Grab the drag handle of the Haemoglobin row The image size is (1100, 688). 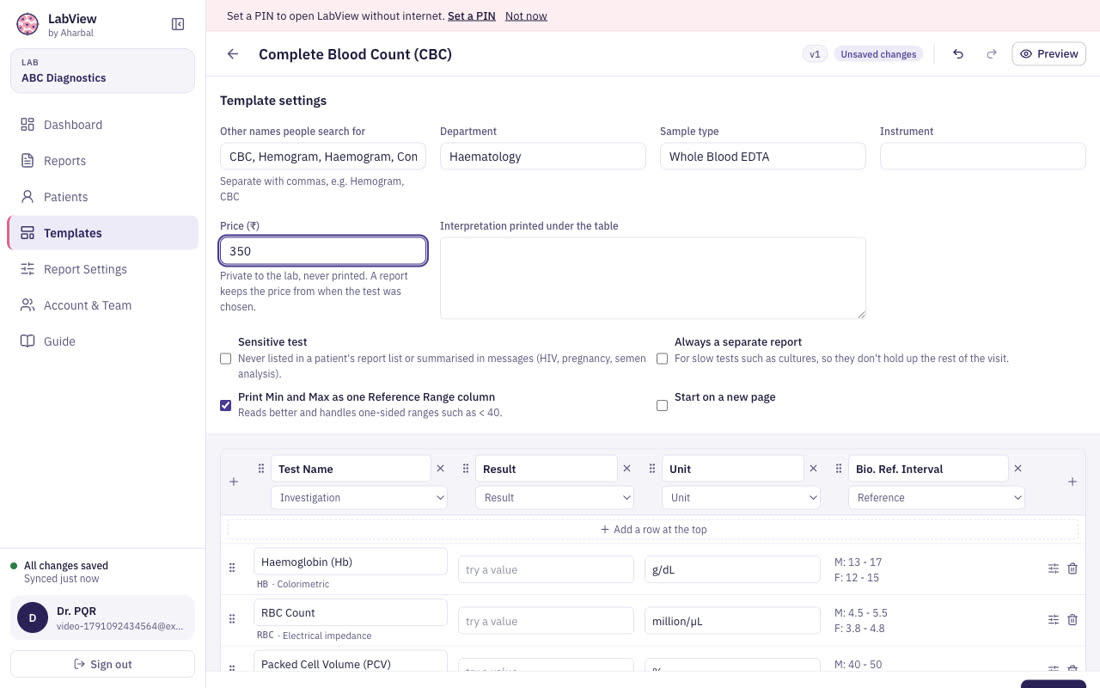(232, 568)
